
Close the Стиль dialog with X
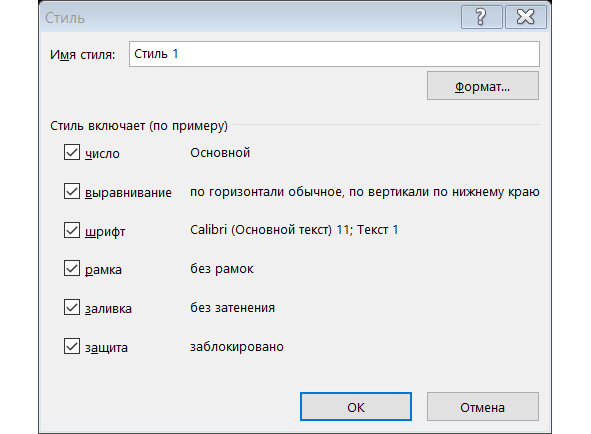pos(525,17)
